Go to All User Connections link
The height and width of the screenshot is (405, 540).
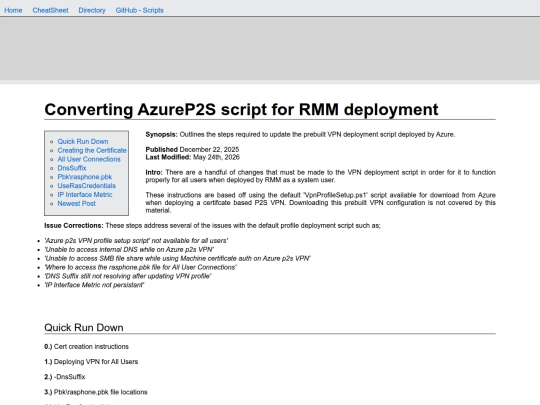[89, 159]
